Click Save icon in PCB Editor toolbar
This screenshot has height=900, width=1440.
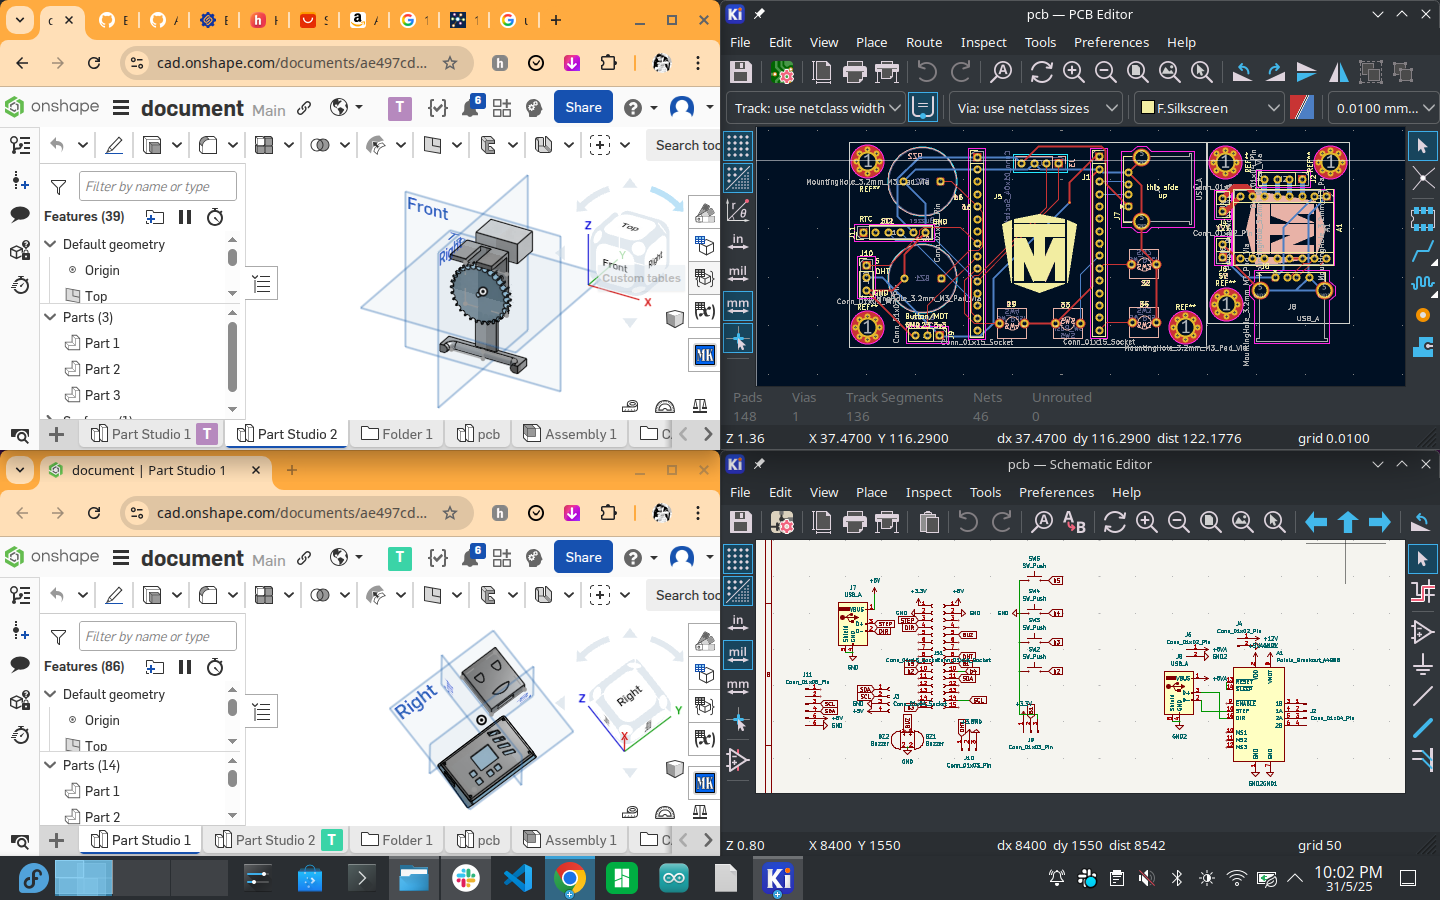pyautogui.click(x=740, y=72)
